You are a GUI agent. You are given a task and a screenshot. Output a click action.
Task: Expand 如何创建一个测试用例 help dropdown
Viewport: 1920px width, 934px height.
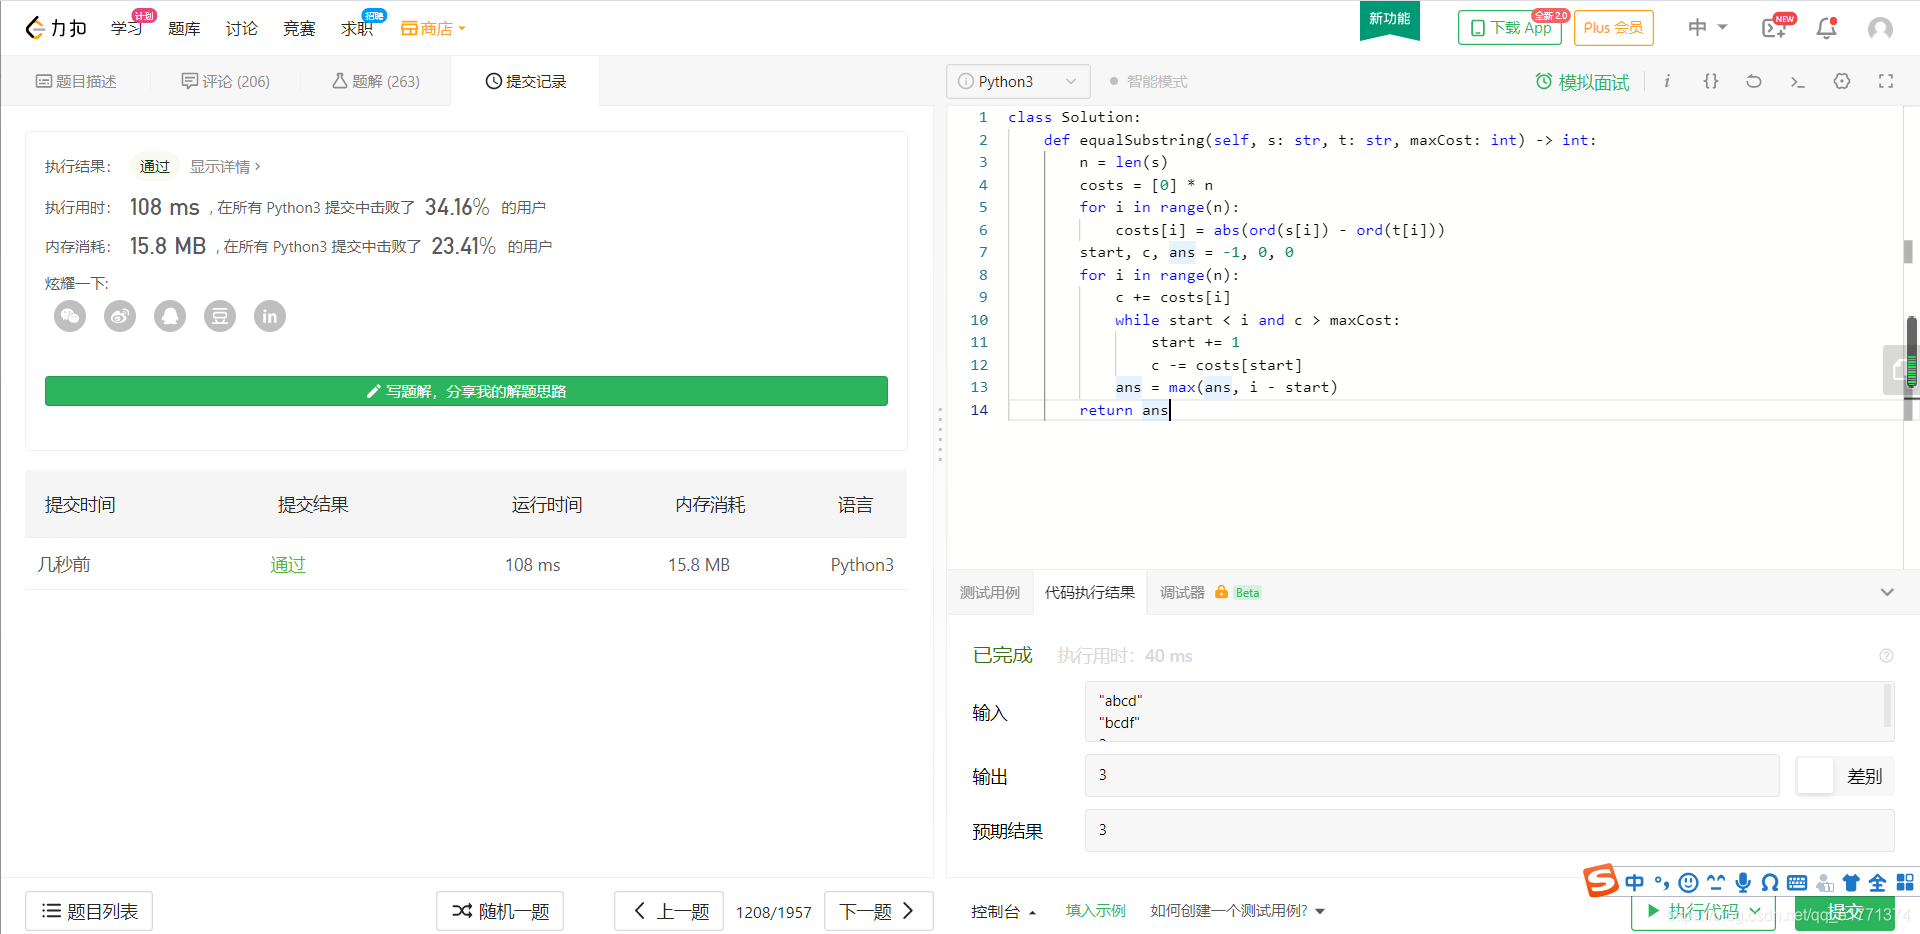(x=1237, y=911)
